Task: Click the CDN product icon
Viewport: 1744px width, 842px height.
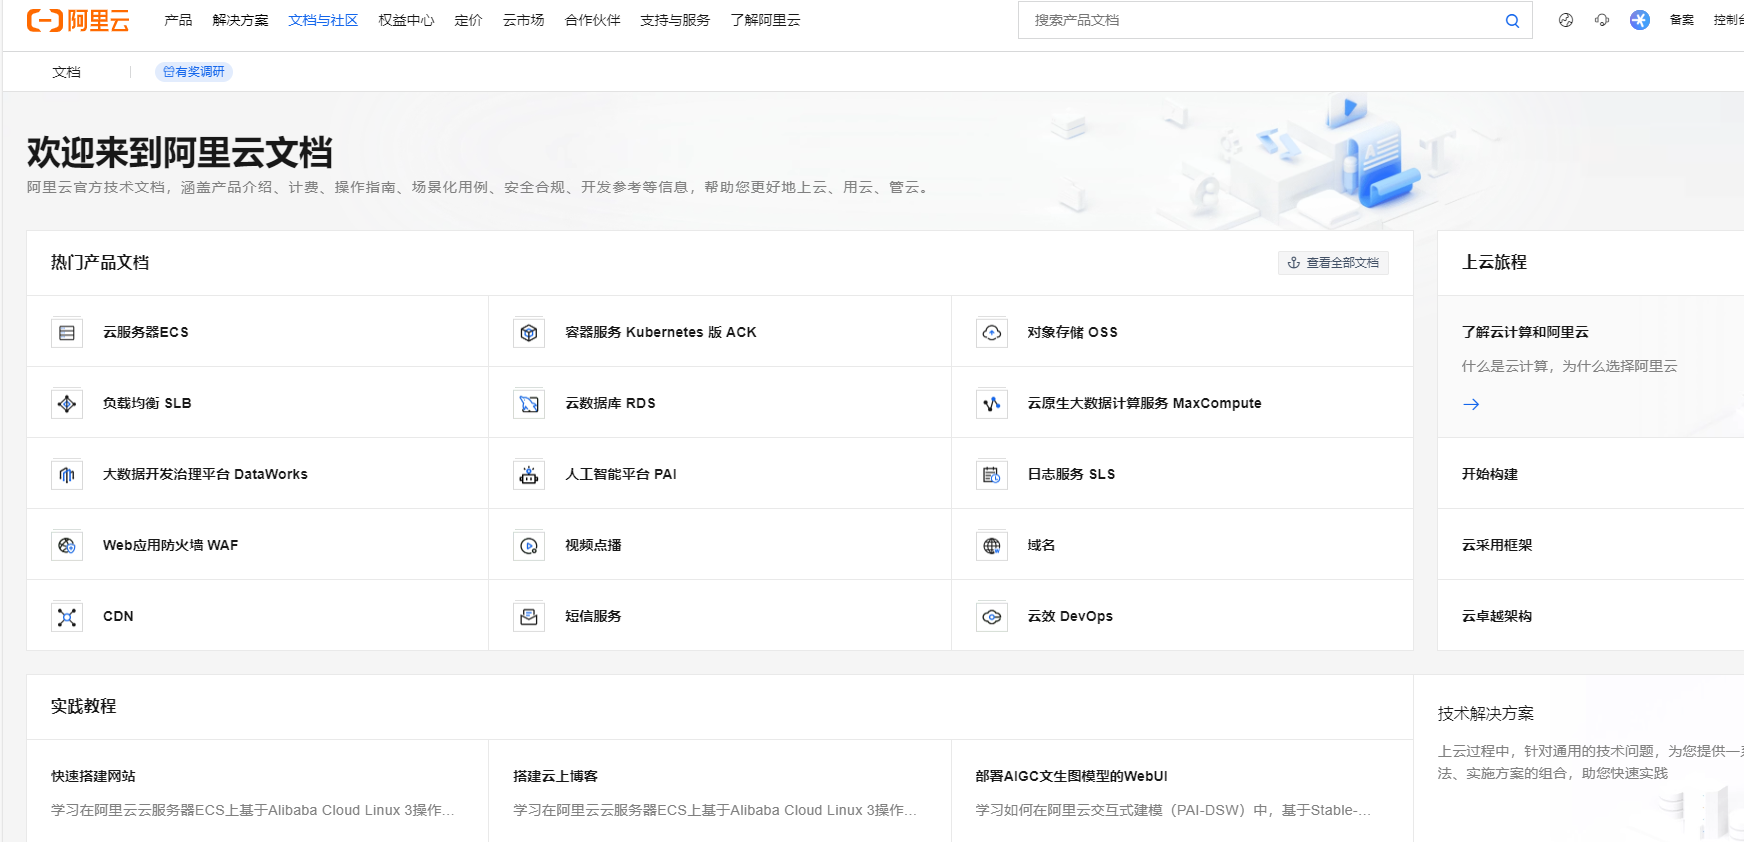Action: tap(67, 617)
